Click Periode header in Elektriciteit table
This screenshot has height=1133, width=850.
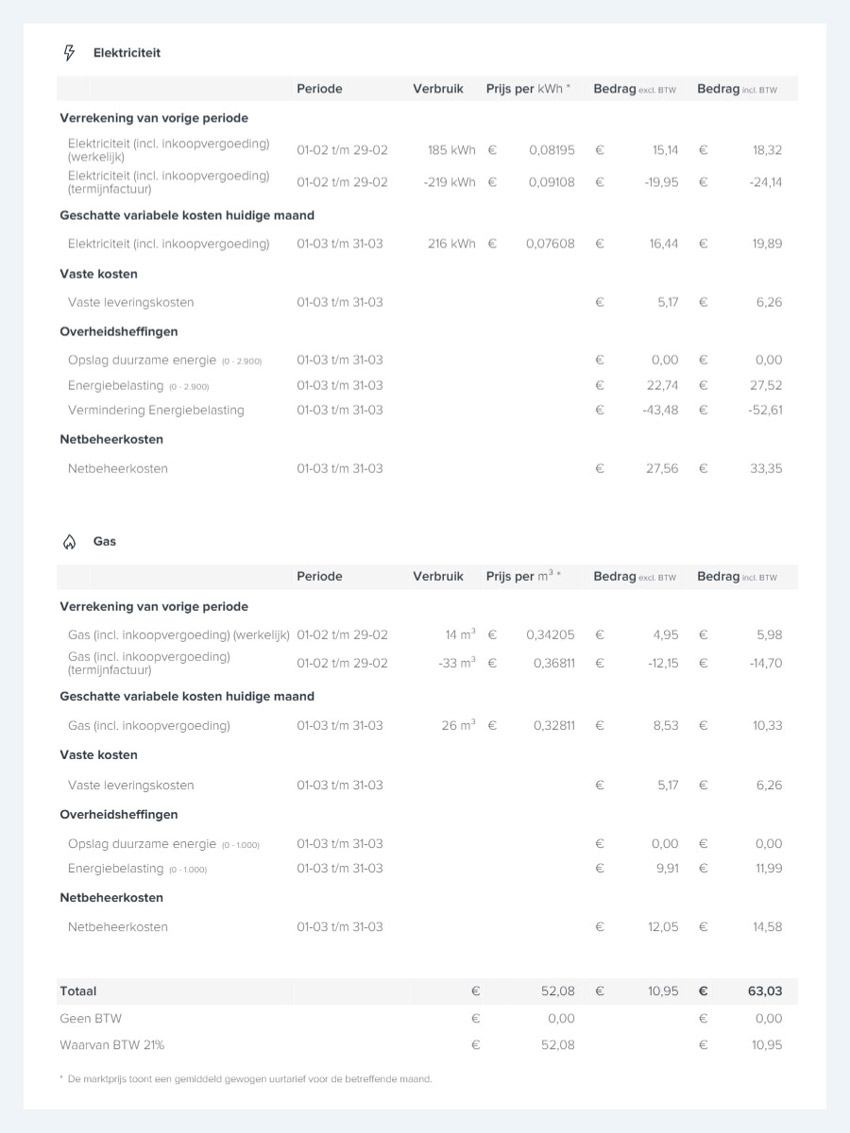pos(319,89)
